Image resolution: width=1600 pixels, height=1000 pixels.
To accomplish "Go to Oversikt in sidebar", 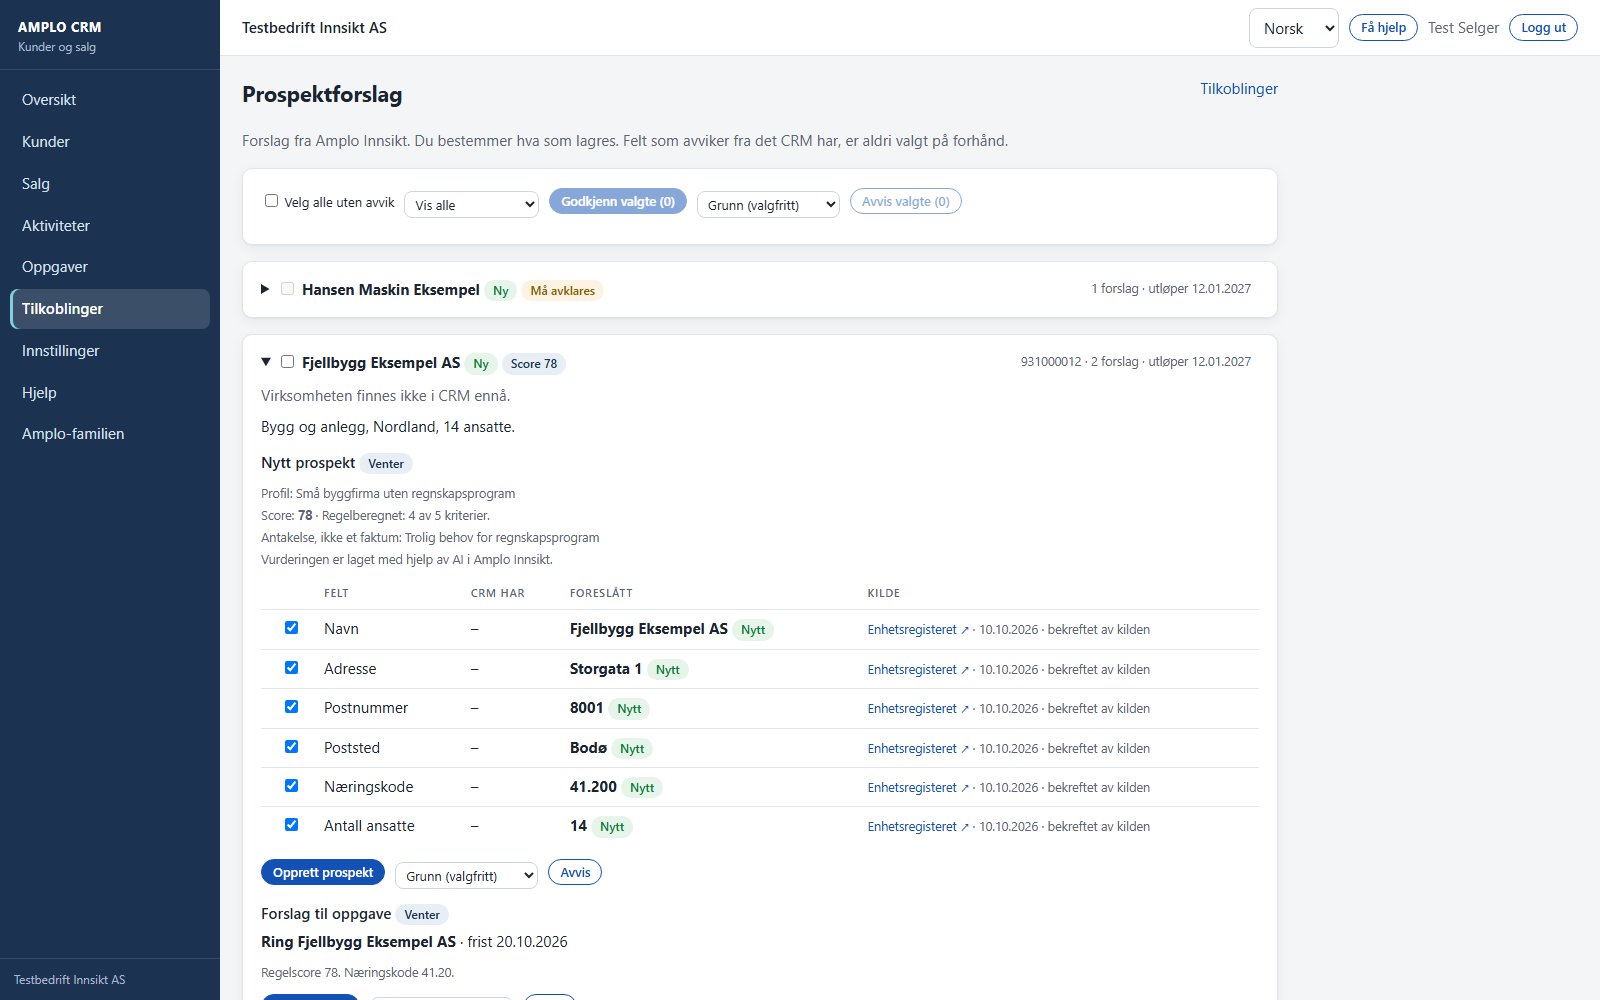I will [x=110, y=100].
